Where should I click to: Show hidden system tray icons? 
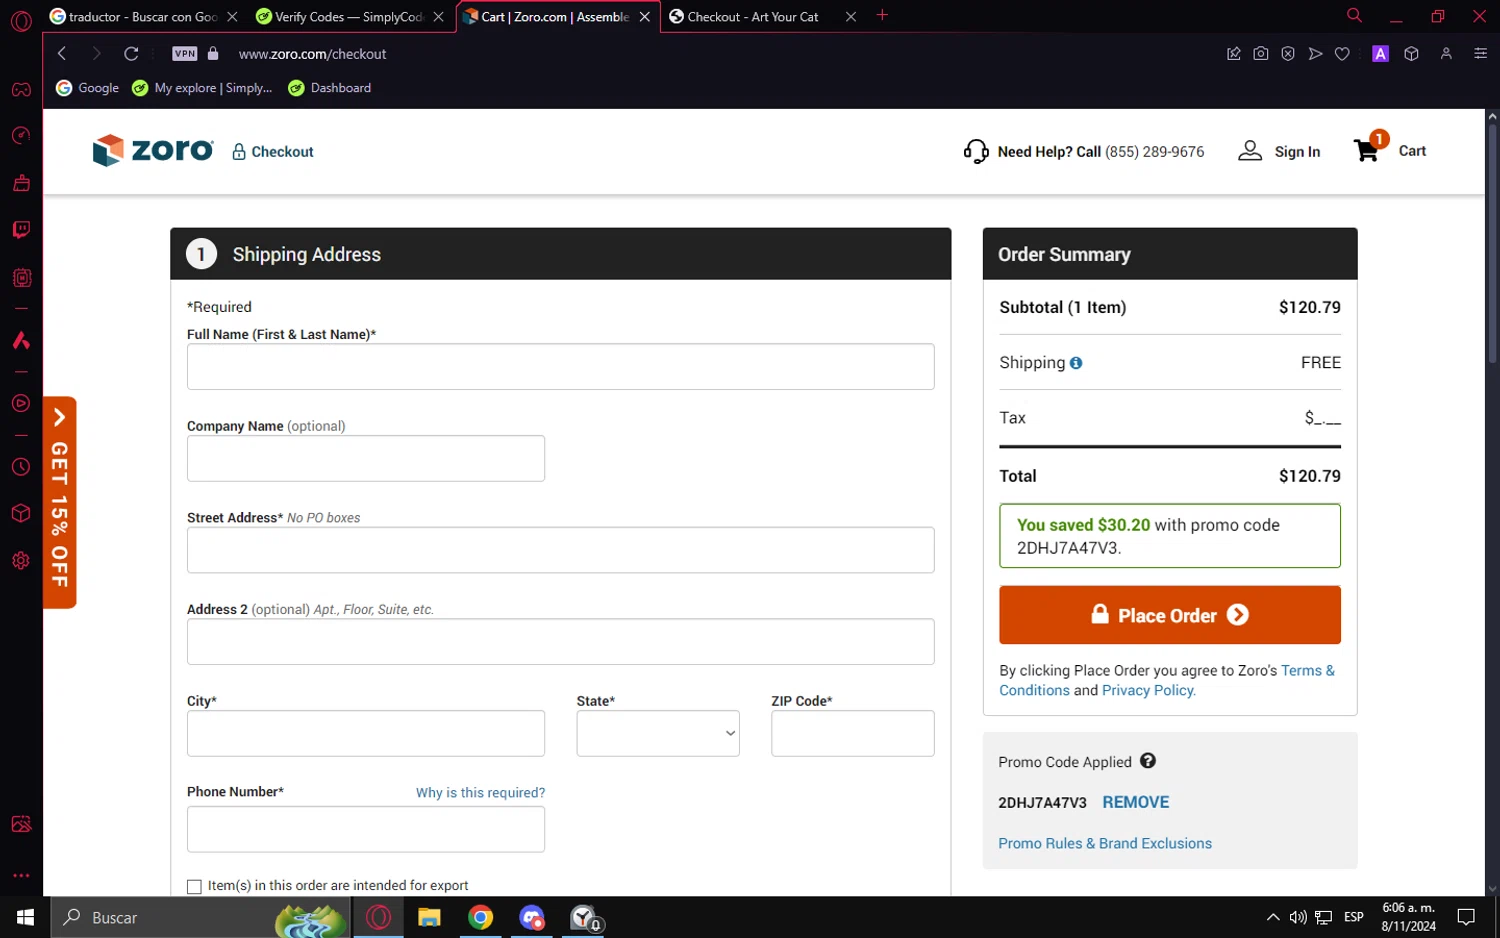point(1272,917)
